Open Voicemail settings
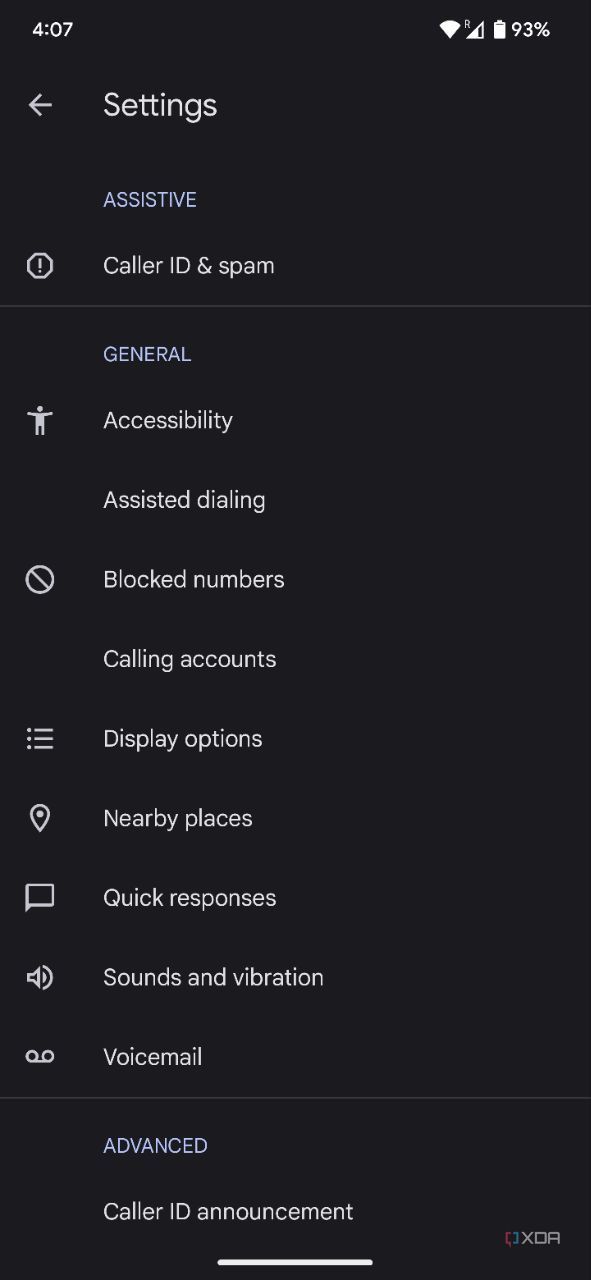 coord(152,1056)
